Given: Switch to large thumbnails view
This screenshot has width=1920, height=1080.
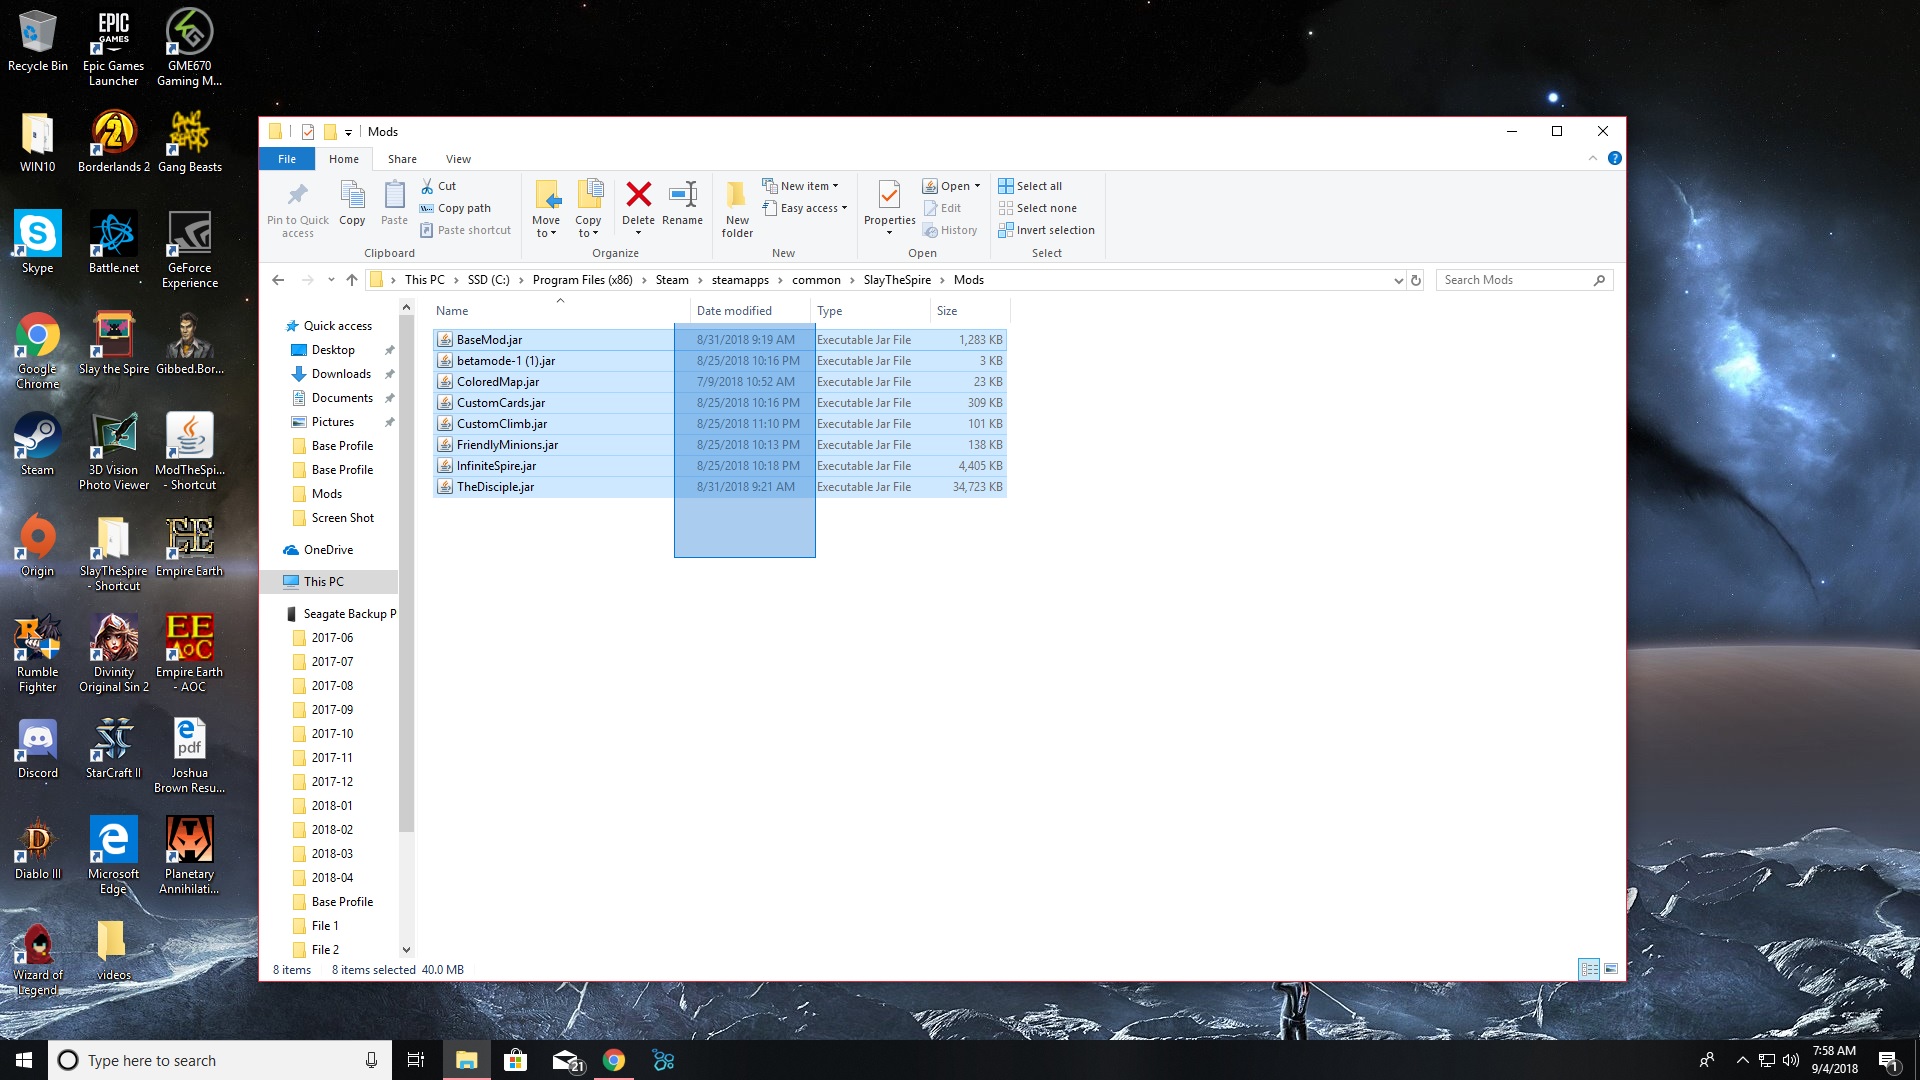Looking at the screenshot, I should coord(1611,969).
